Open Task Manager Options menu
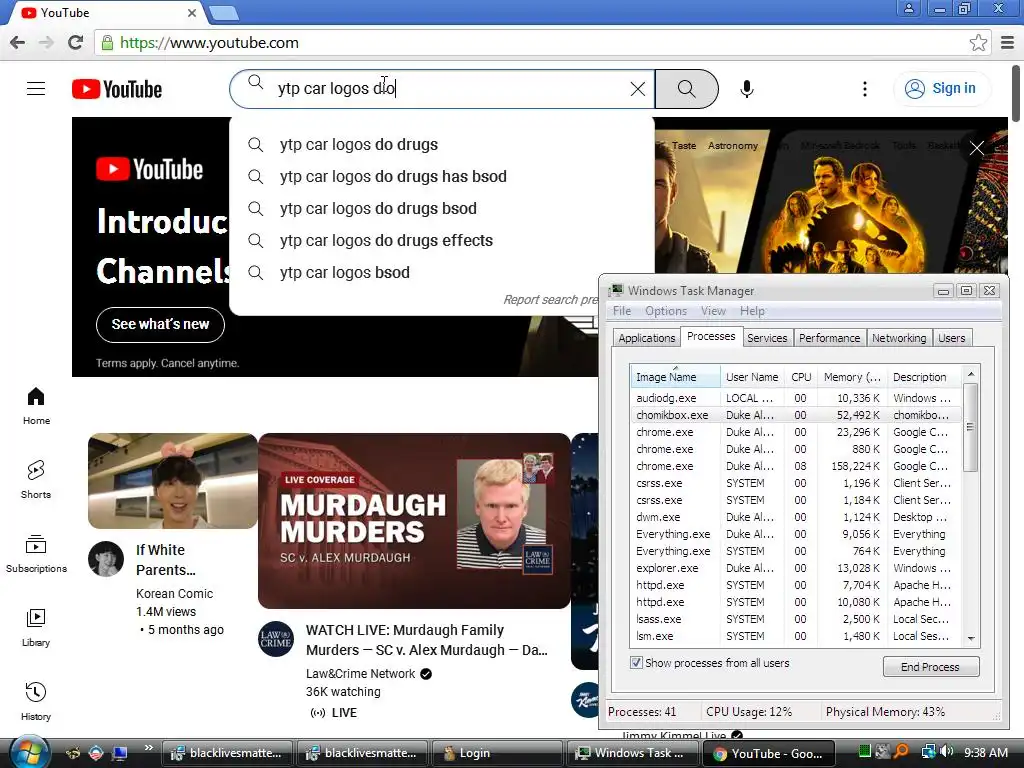 click(x=665, y=311)
